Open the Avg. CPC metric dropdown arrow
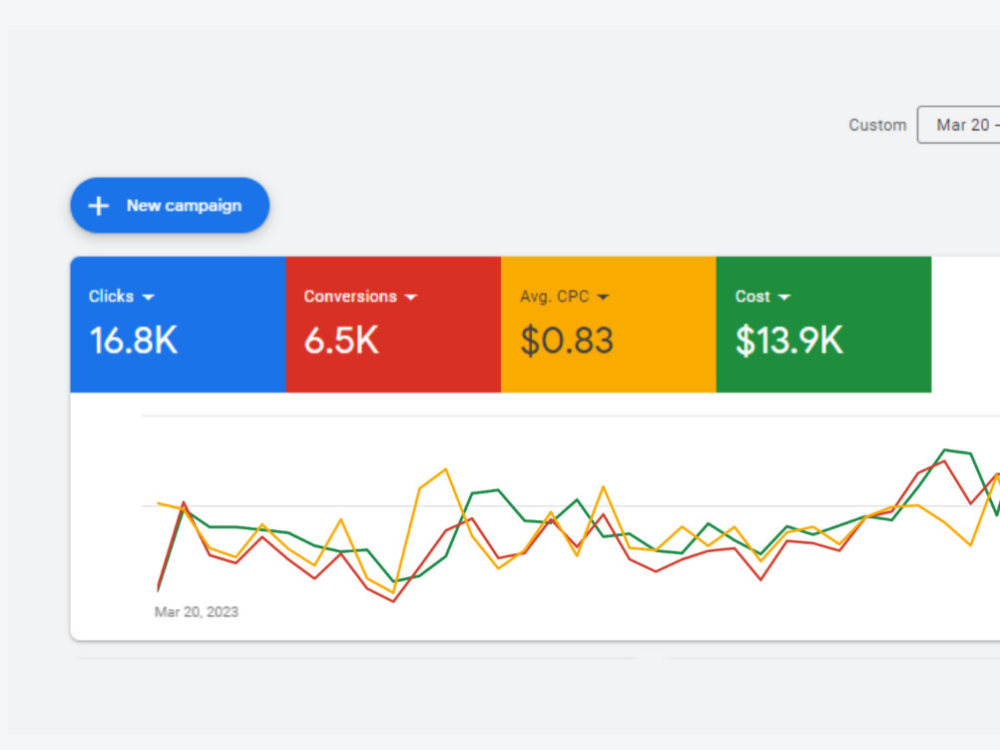The width and height of the screenshot is (1000, 750). [603, 297]
